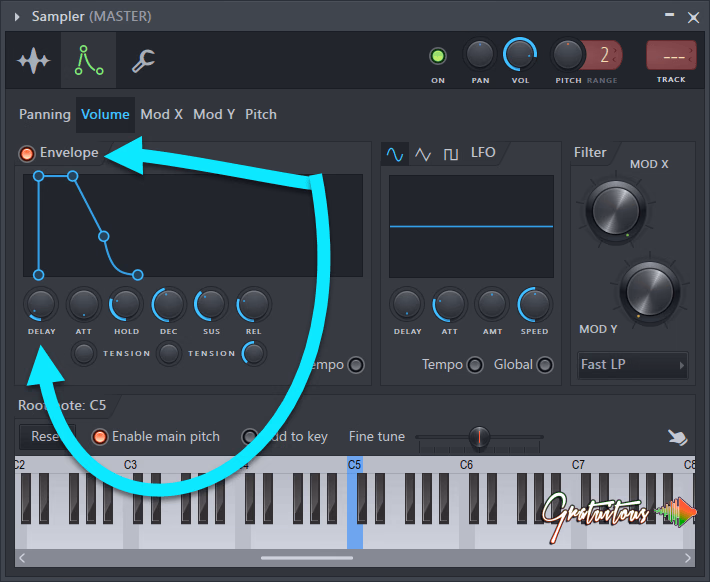
Task: Open the sample settings waveform tab
Action: click(33, 60)
